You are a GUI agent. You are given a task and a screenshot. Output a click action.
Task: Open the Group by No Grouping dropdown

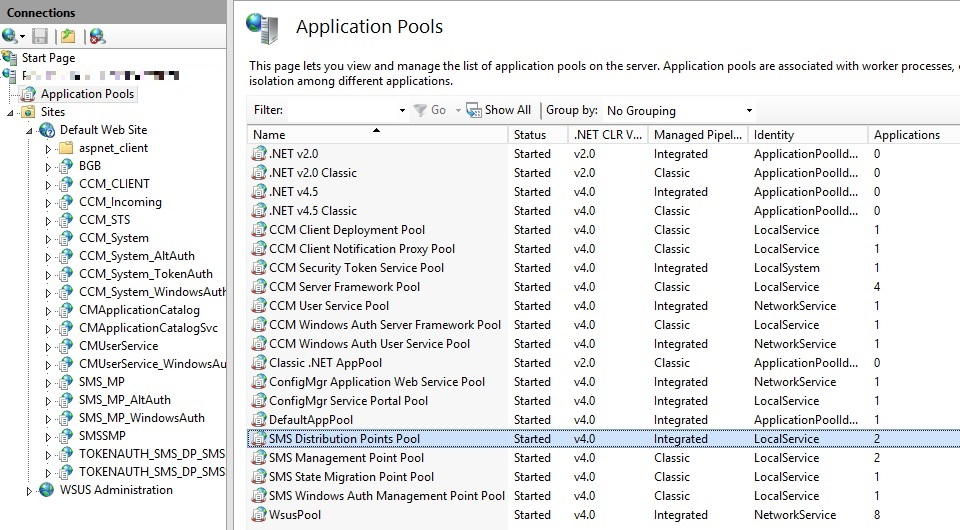coord(749,111)
